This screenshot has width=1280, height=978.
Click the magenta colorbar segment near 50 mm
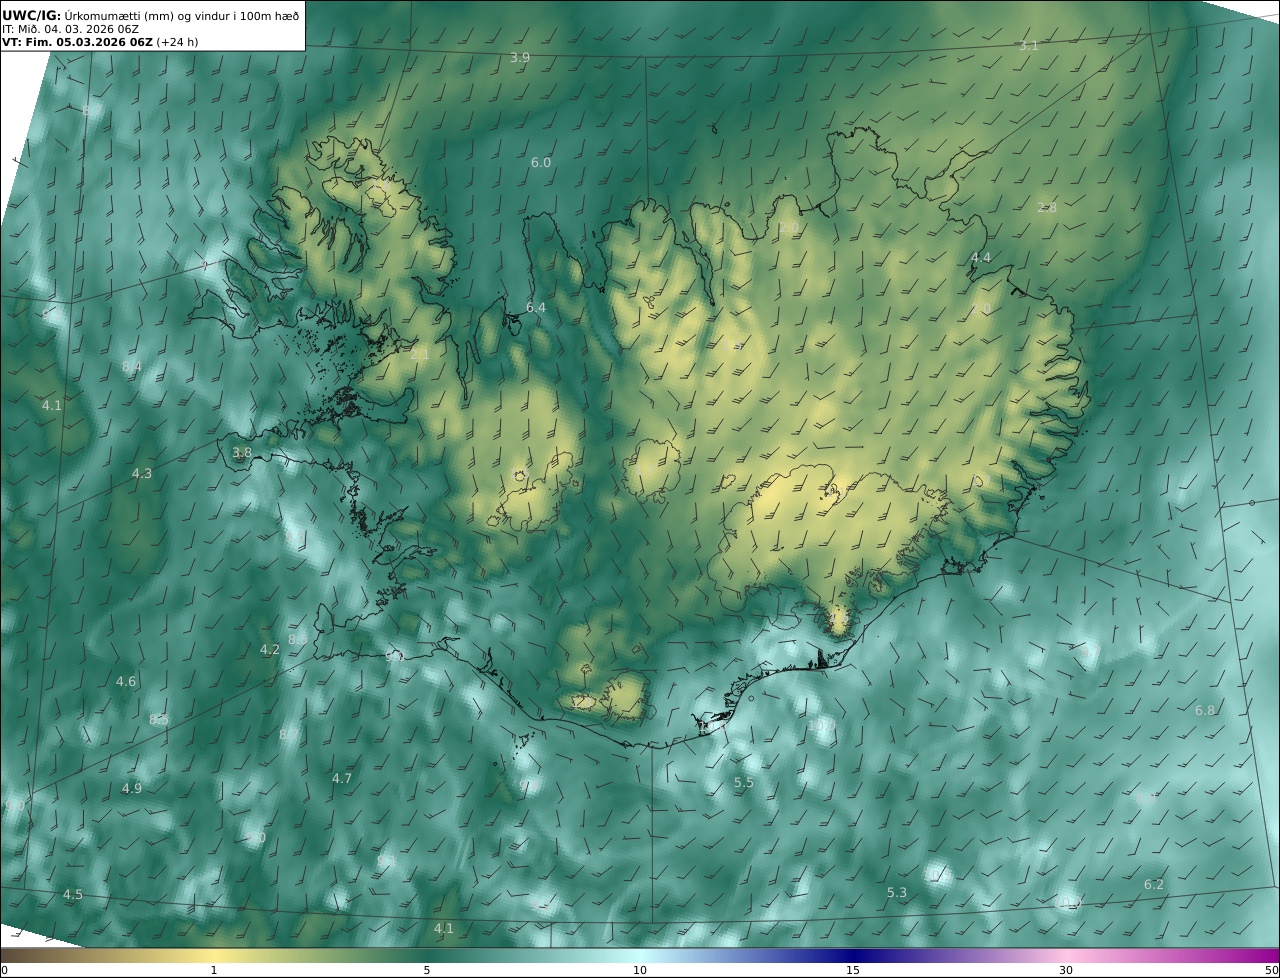click(1262, 955)
